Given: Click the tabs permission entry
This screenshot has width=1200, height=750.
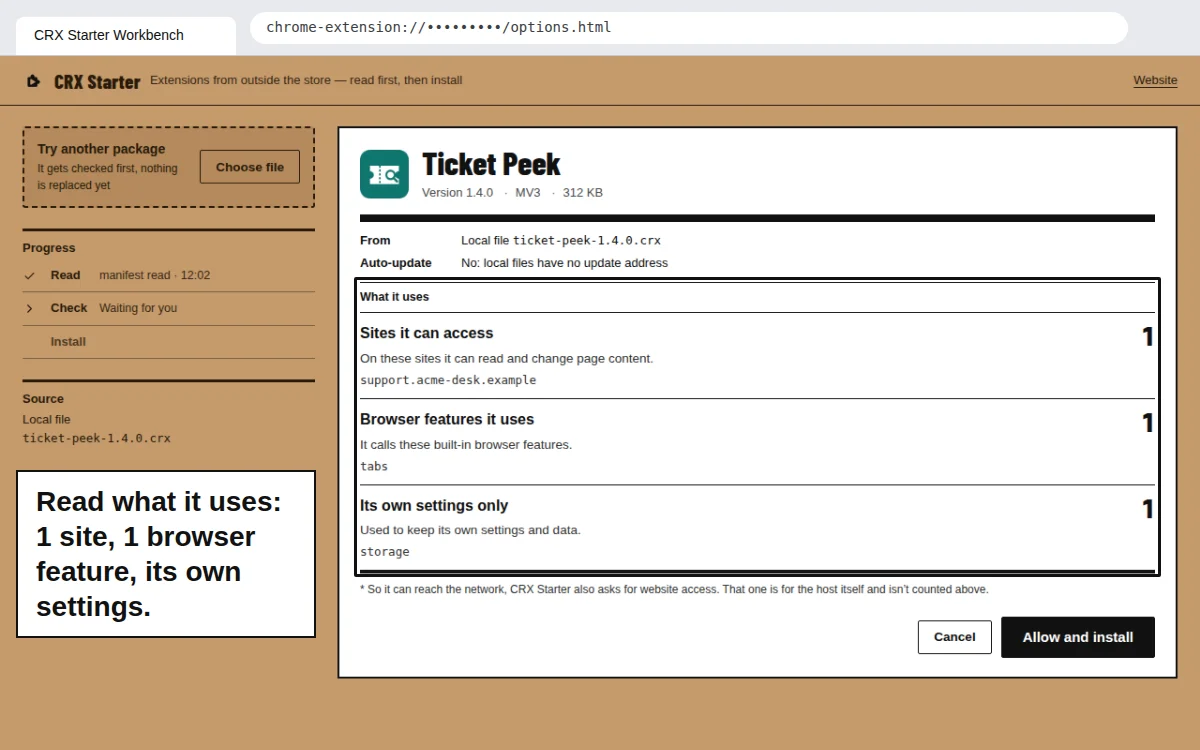Looking at the screenshot, I should 374,466.
